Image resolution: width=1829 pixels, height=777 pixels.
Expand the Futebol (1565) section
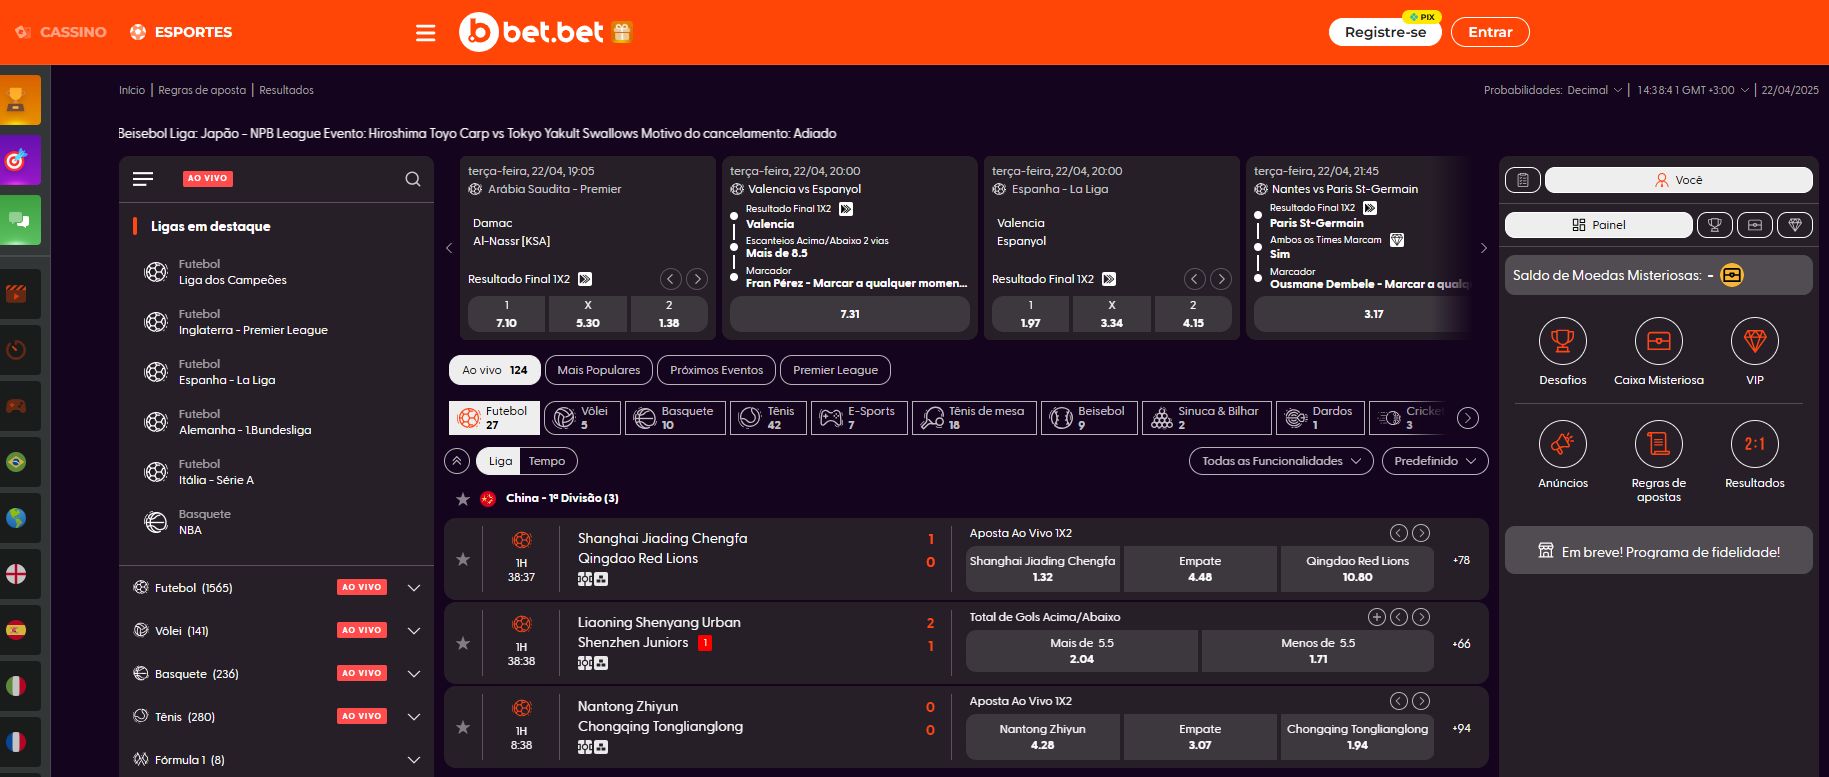click(414, 588)
